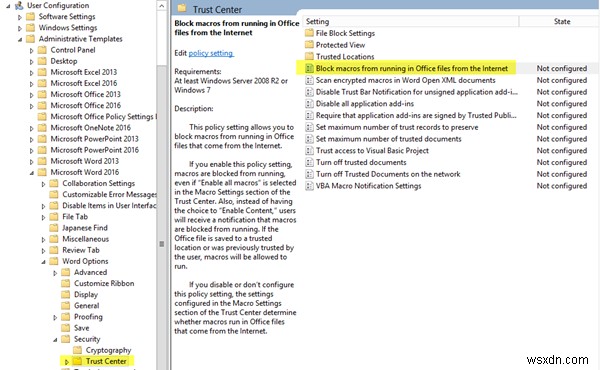Select the File Tab tree item

coord(75,217)
